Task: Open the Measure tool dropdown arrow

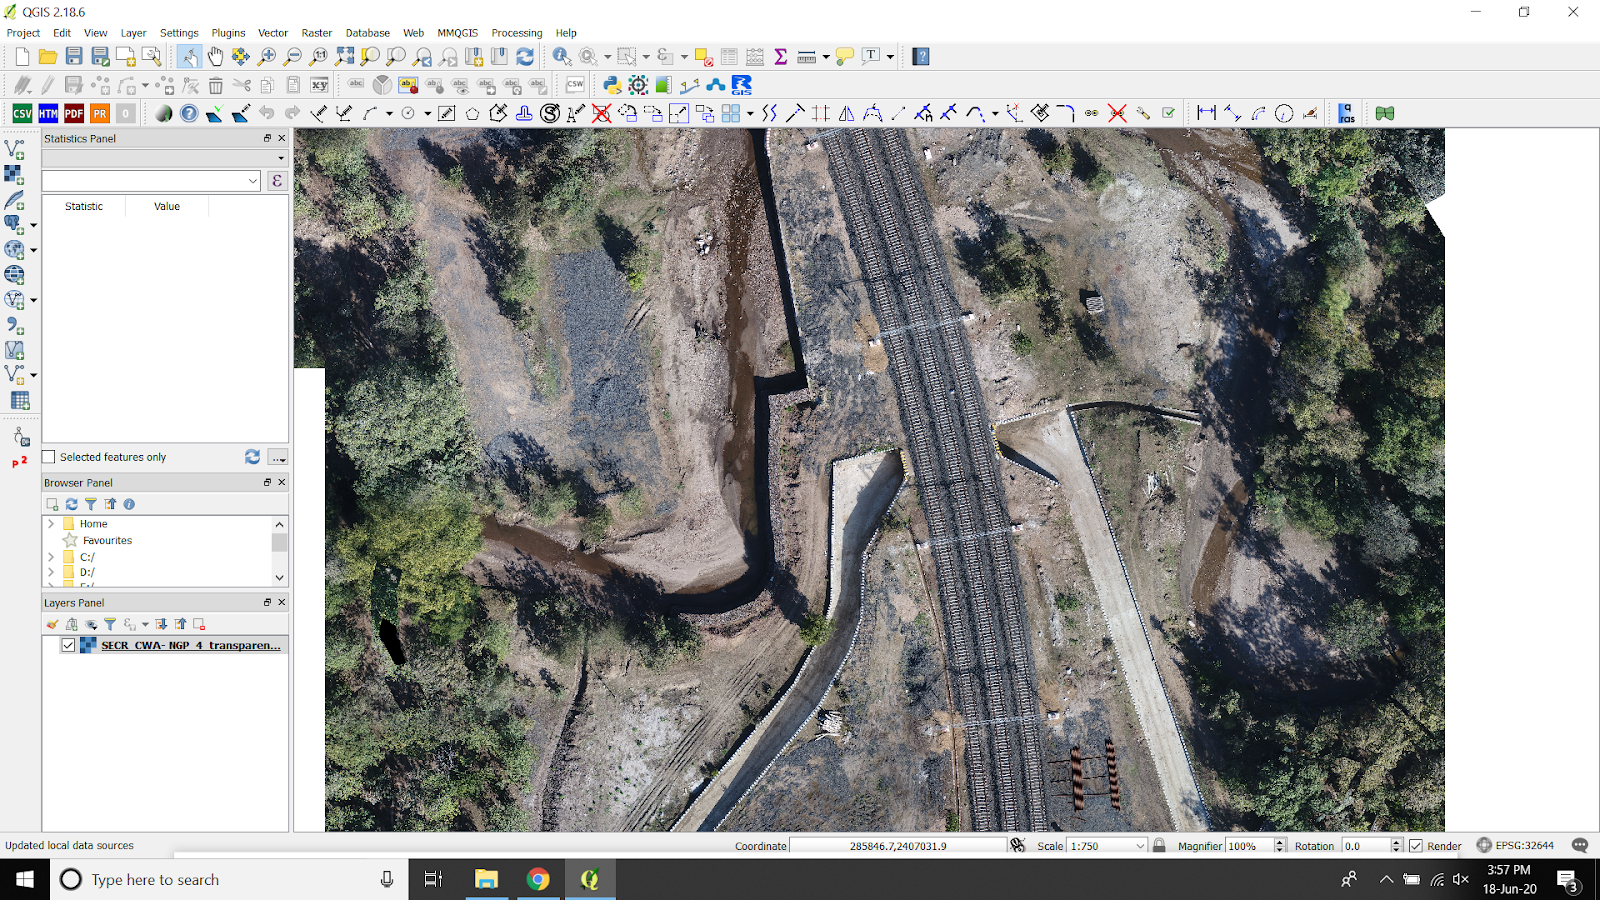Action: [x=826, y=57]
